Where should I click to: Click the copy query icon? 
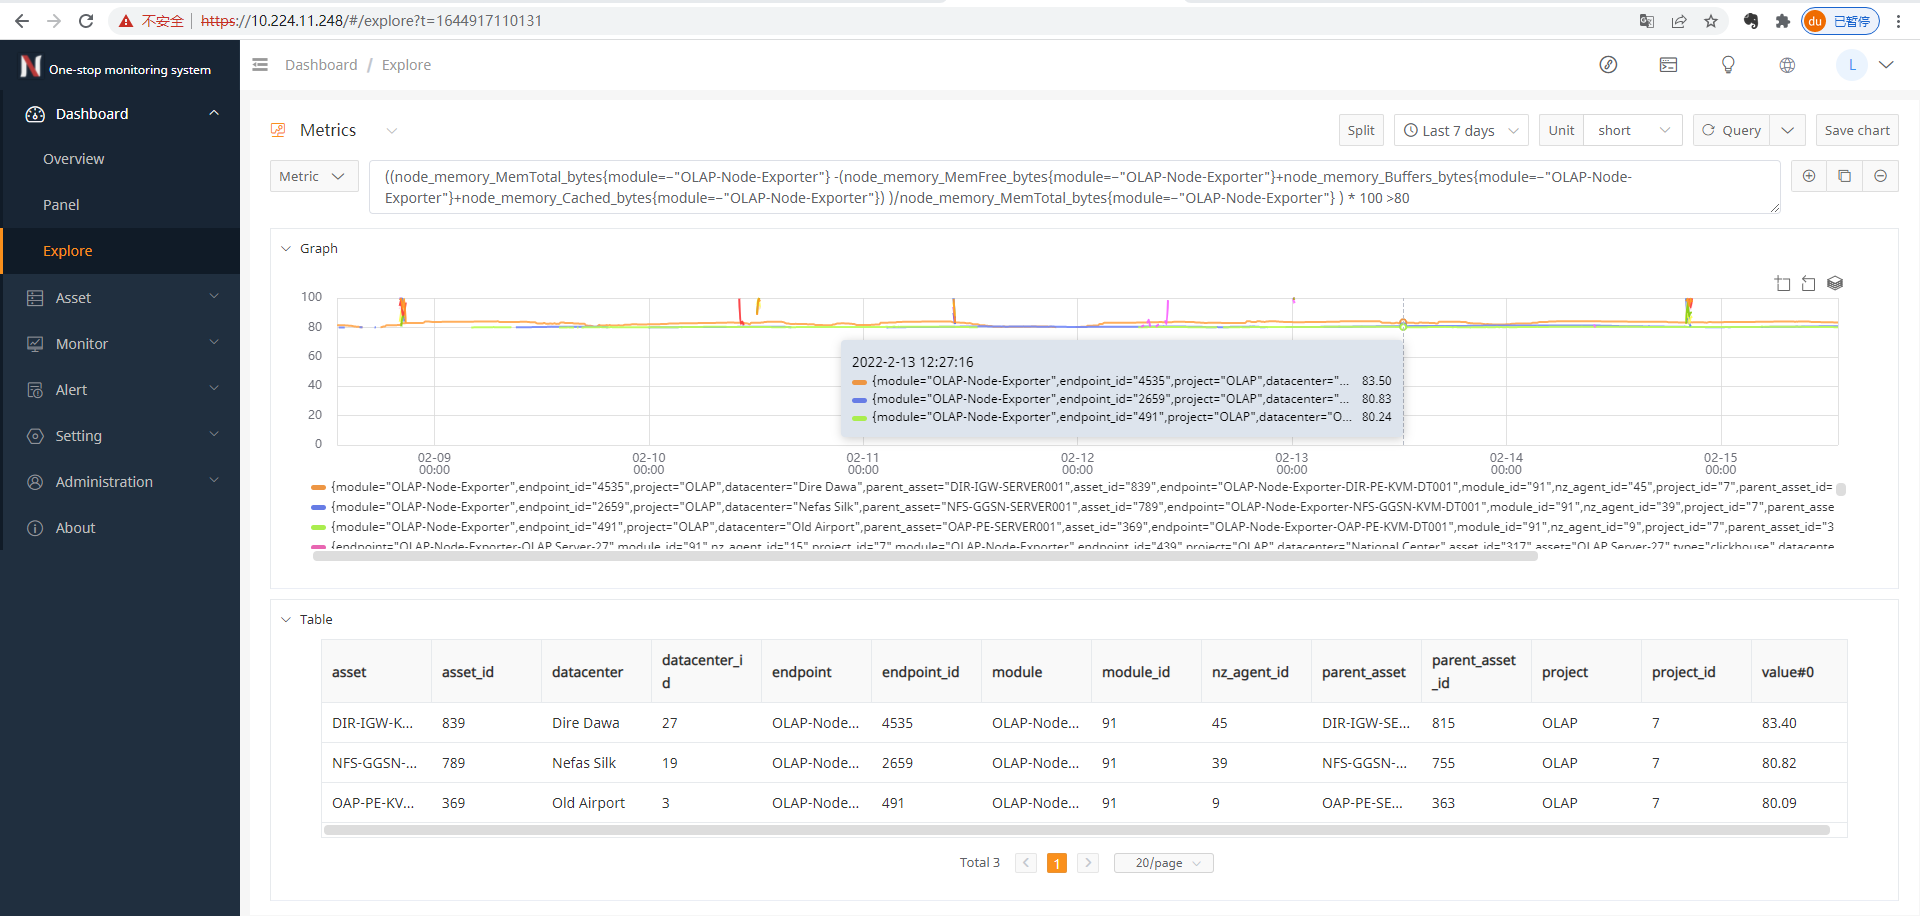point(1844,176)
